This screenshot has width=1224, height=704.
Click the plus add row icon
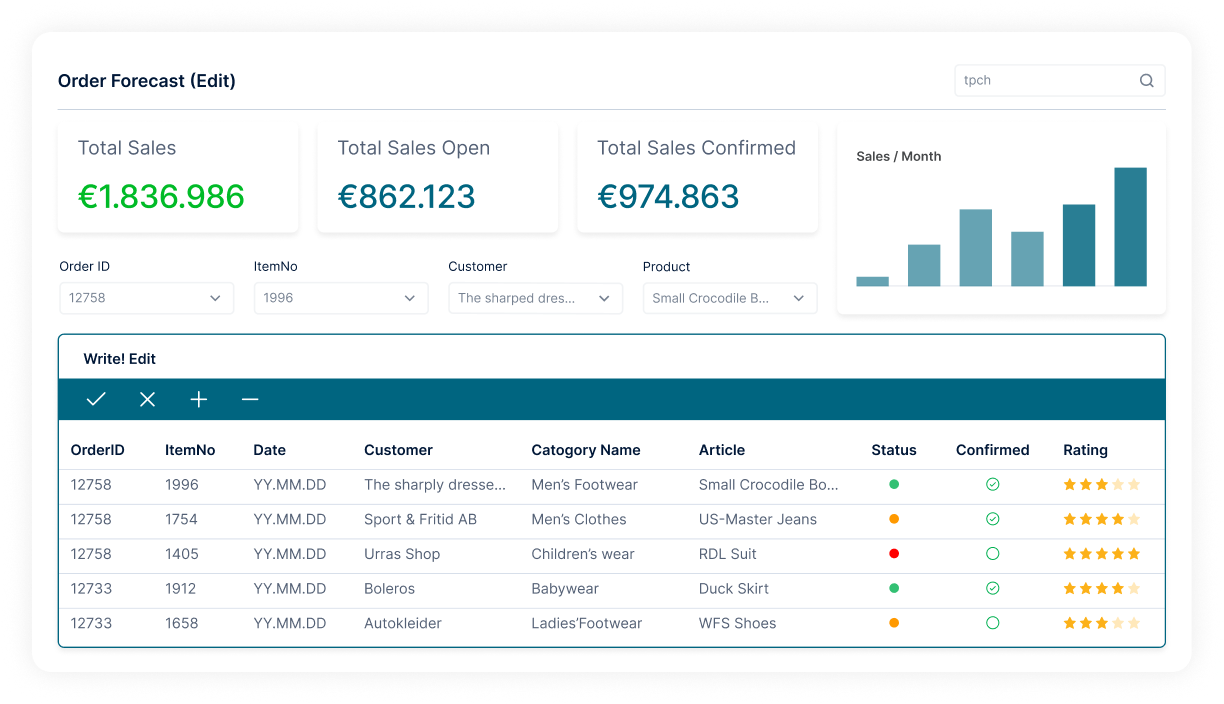[x=199, y=400]
